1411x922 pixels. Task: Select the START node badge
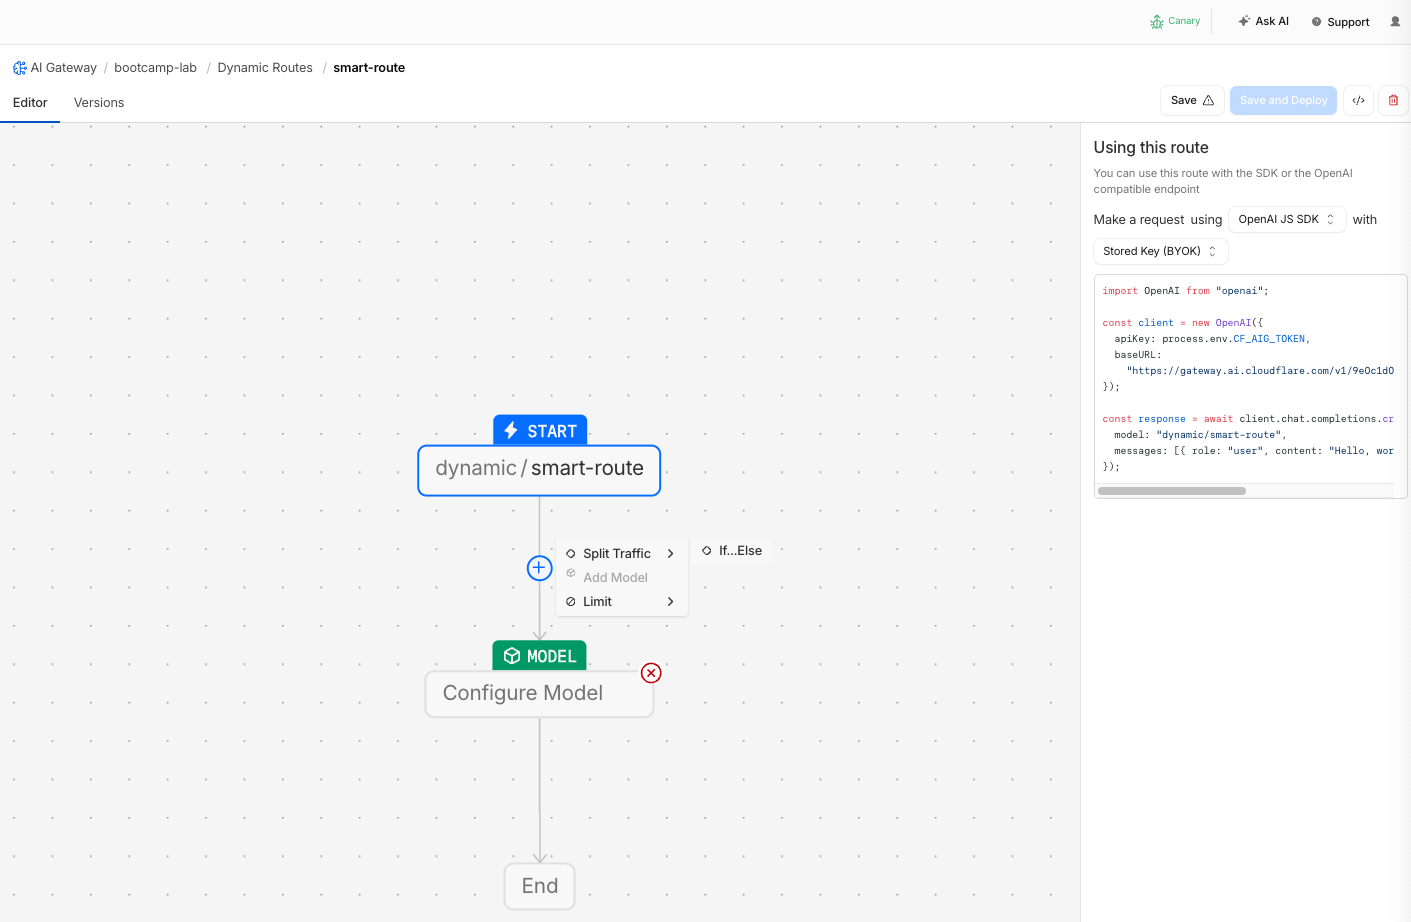click(x=540, y=431)
